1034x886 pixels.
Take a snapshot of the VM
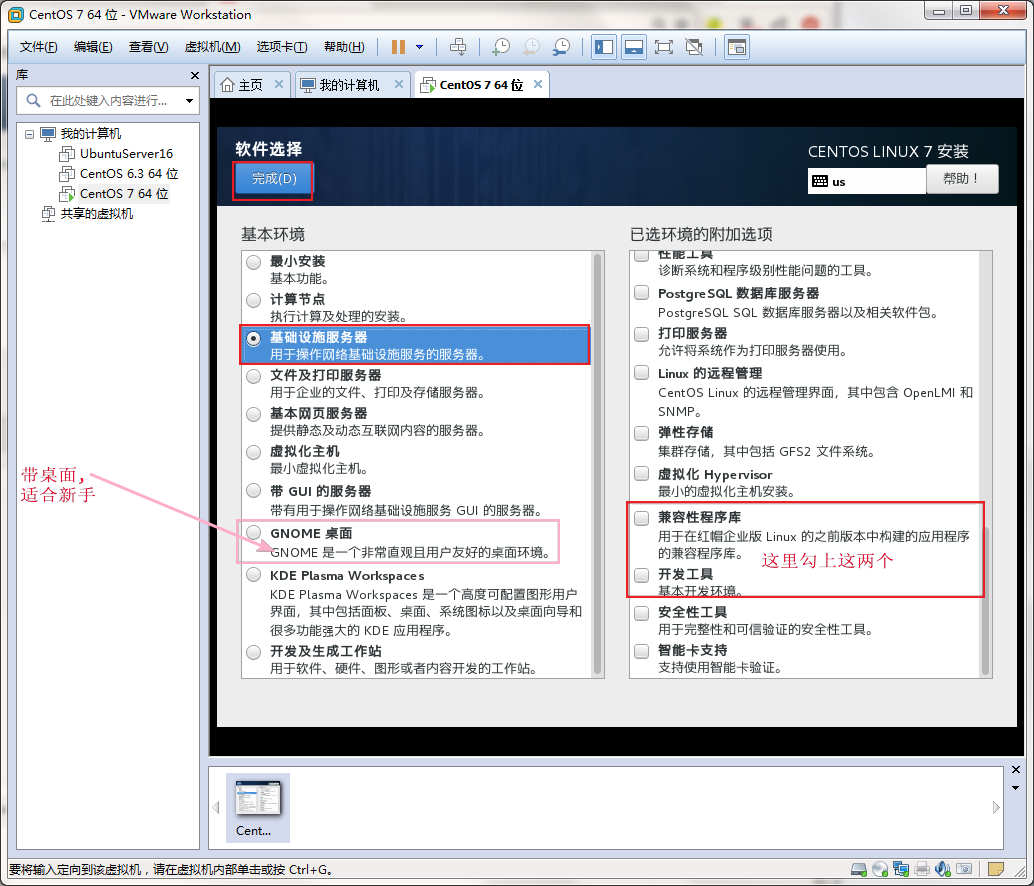click(501, 47)
